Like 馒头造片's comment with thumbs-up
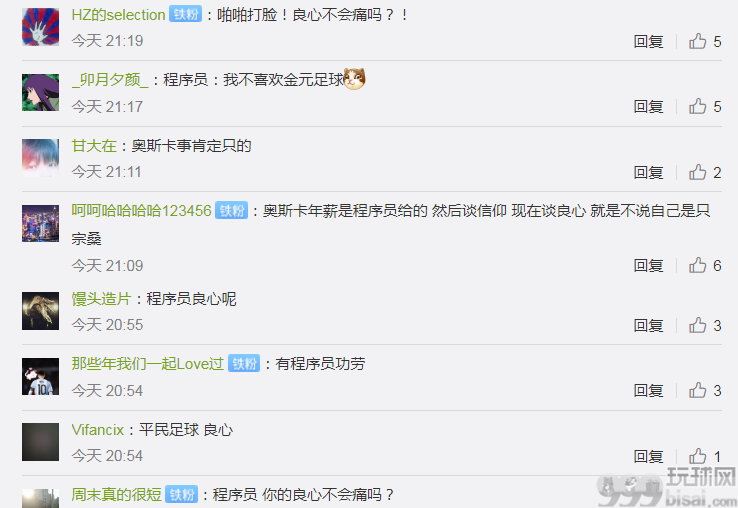 (698, 325)
